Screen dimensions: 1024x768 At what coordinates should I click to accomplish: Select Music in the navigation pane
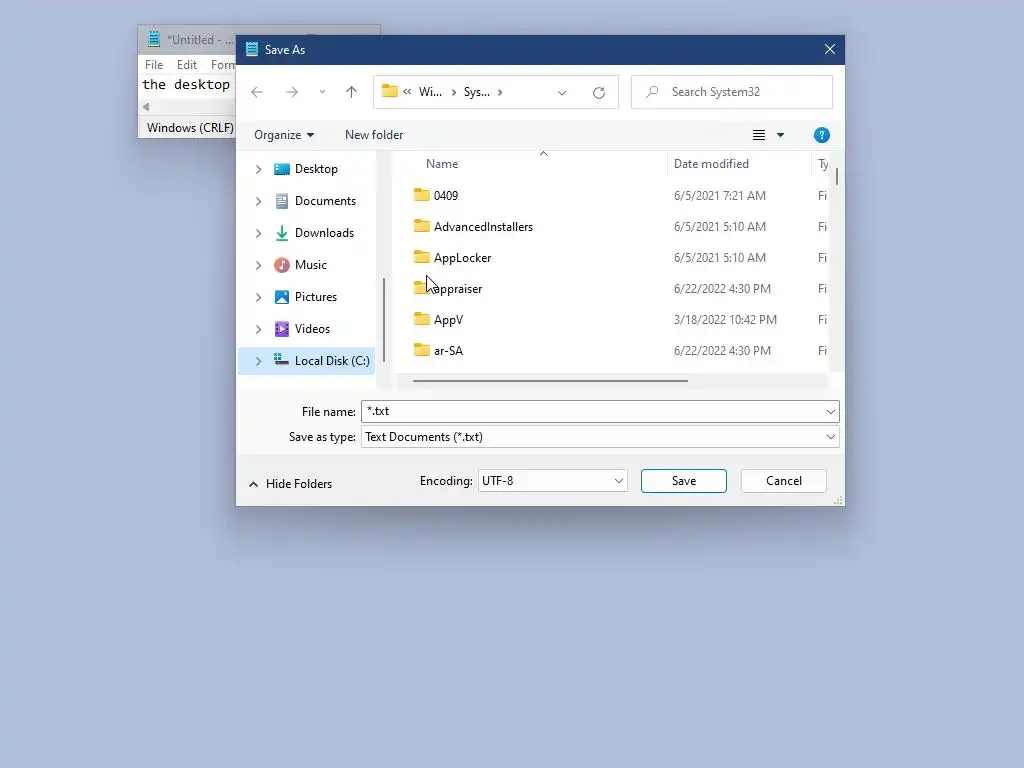pos(310,265)
